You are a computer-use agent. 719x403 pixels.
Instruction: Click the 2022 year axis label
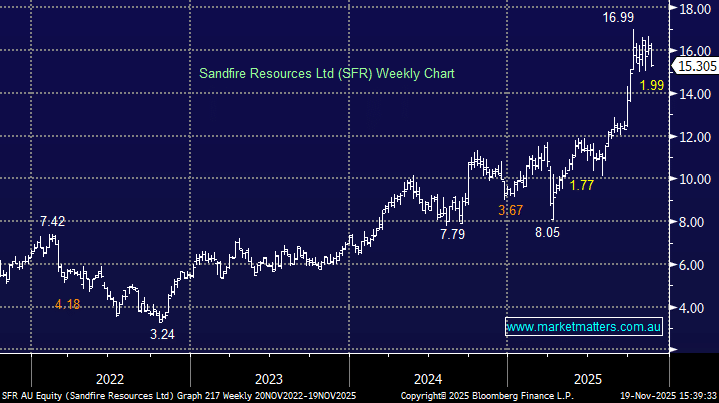[108, 379]
